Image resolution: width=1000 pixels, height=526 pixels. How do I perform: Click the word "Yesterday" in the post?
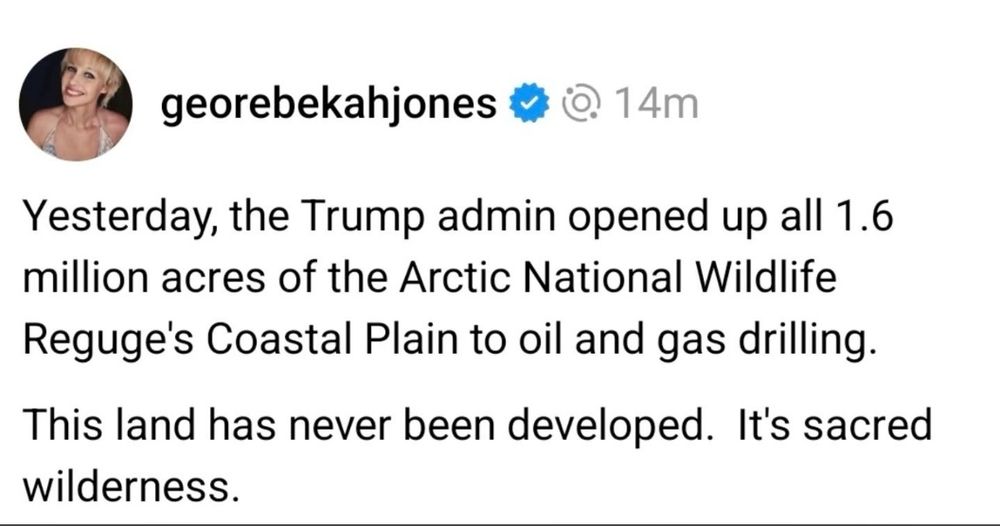pos(115,217)
